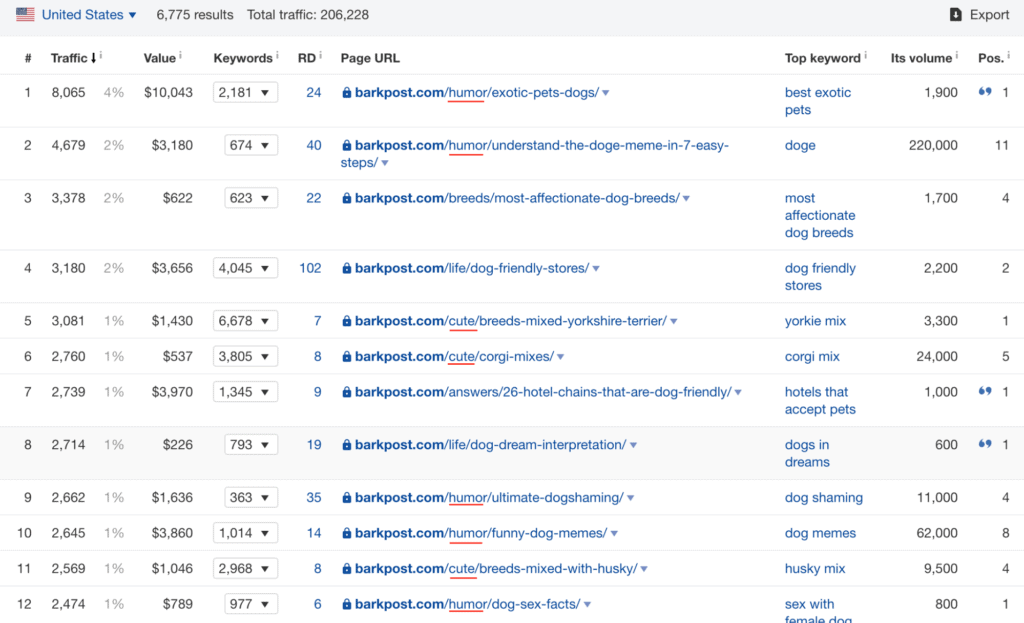
Task: Visit the most-affectionate-dog-breeds page URL
Action: (x=517, y=199)
